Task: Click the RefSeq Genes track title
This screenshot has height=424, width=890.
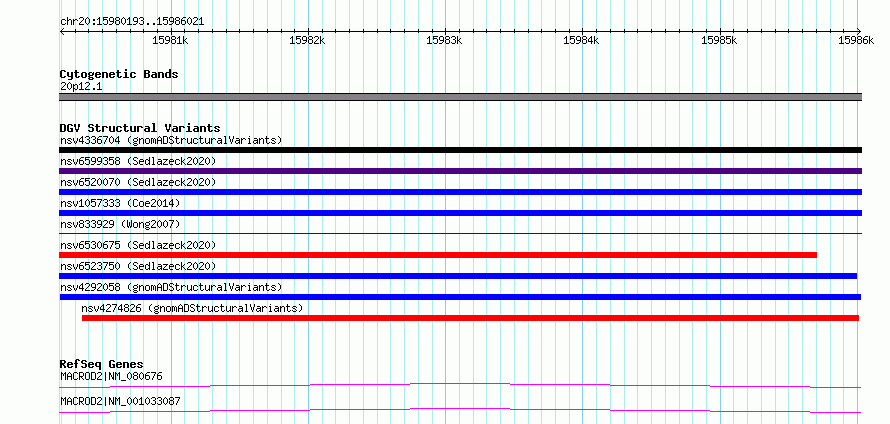Action: pyautogui.click(x=102, y=364)
